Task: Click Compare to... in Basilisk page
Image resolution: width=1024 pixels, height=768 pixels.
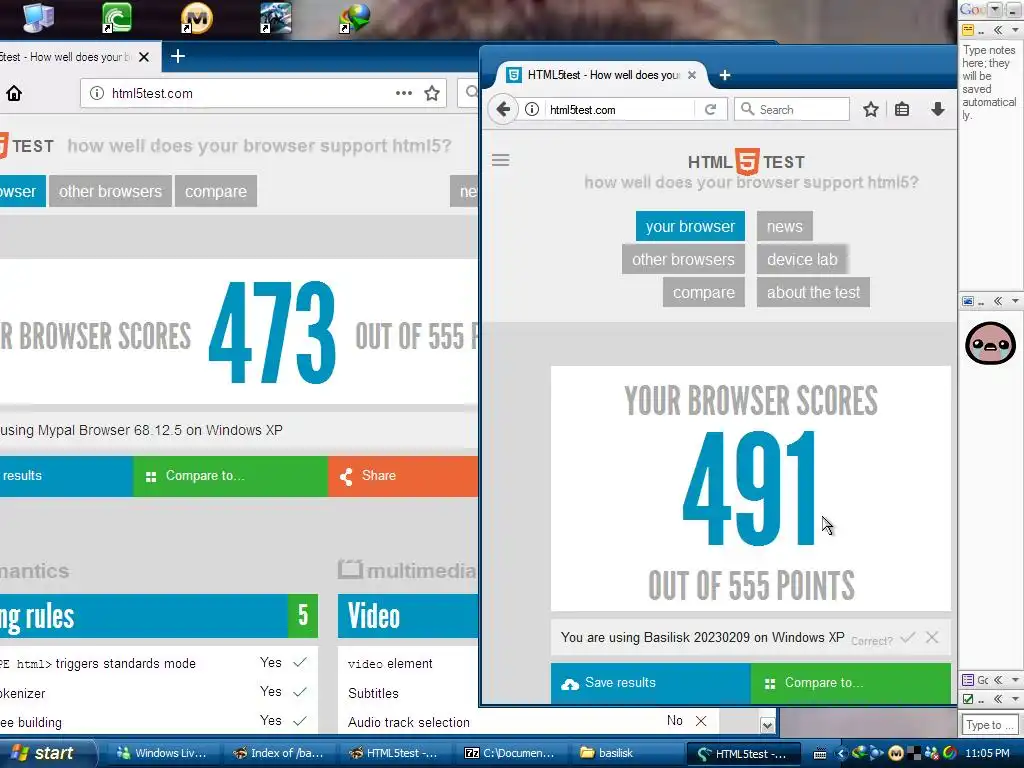Action: (x=850, y=683)
